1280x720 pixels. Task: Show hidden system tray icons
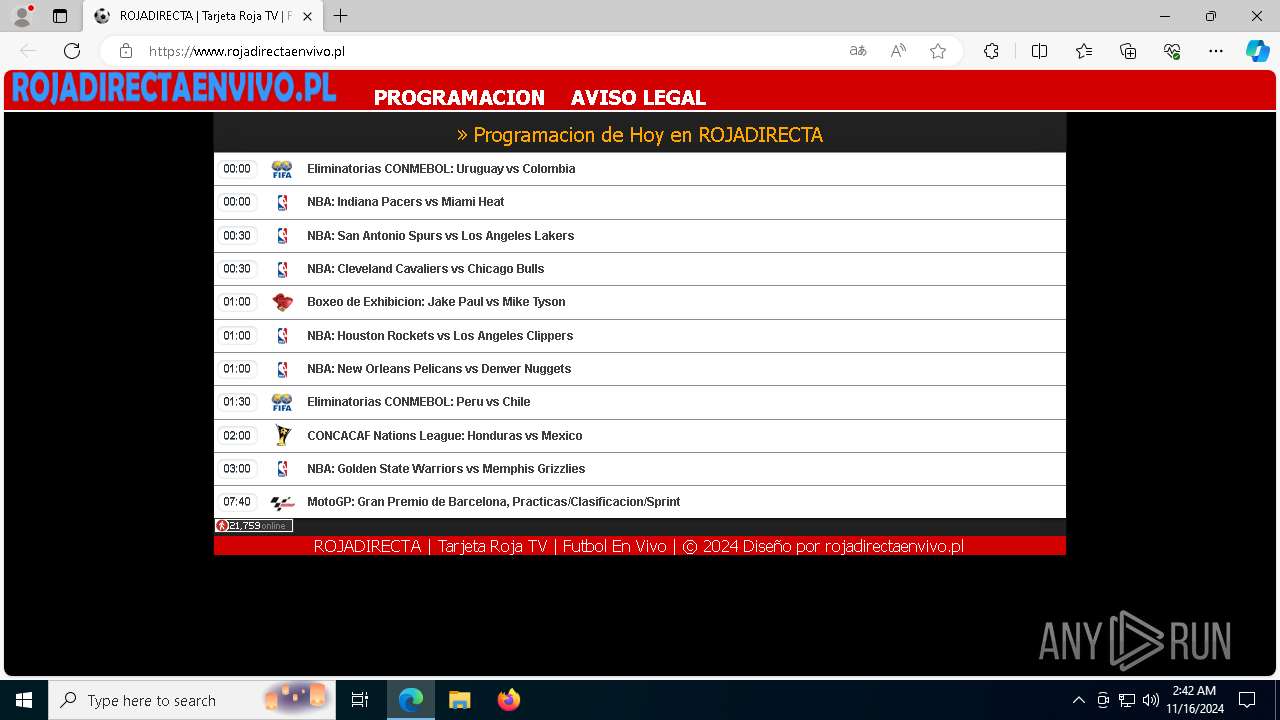point(1078,700)
